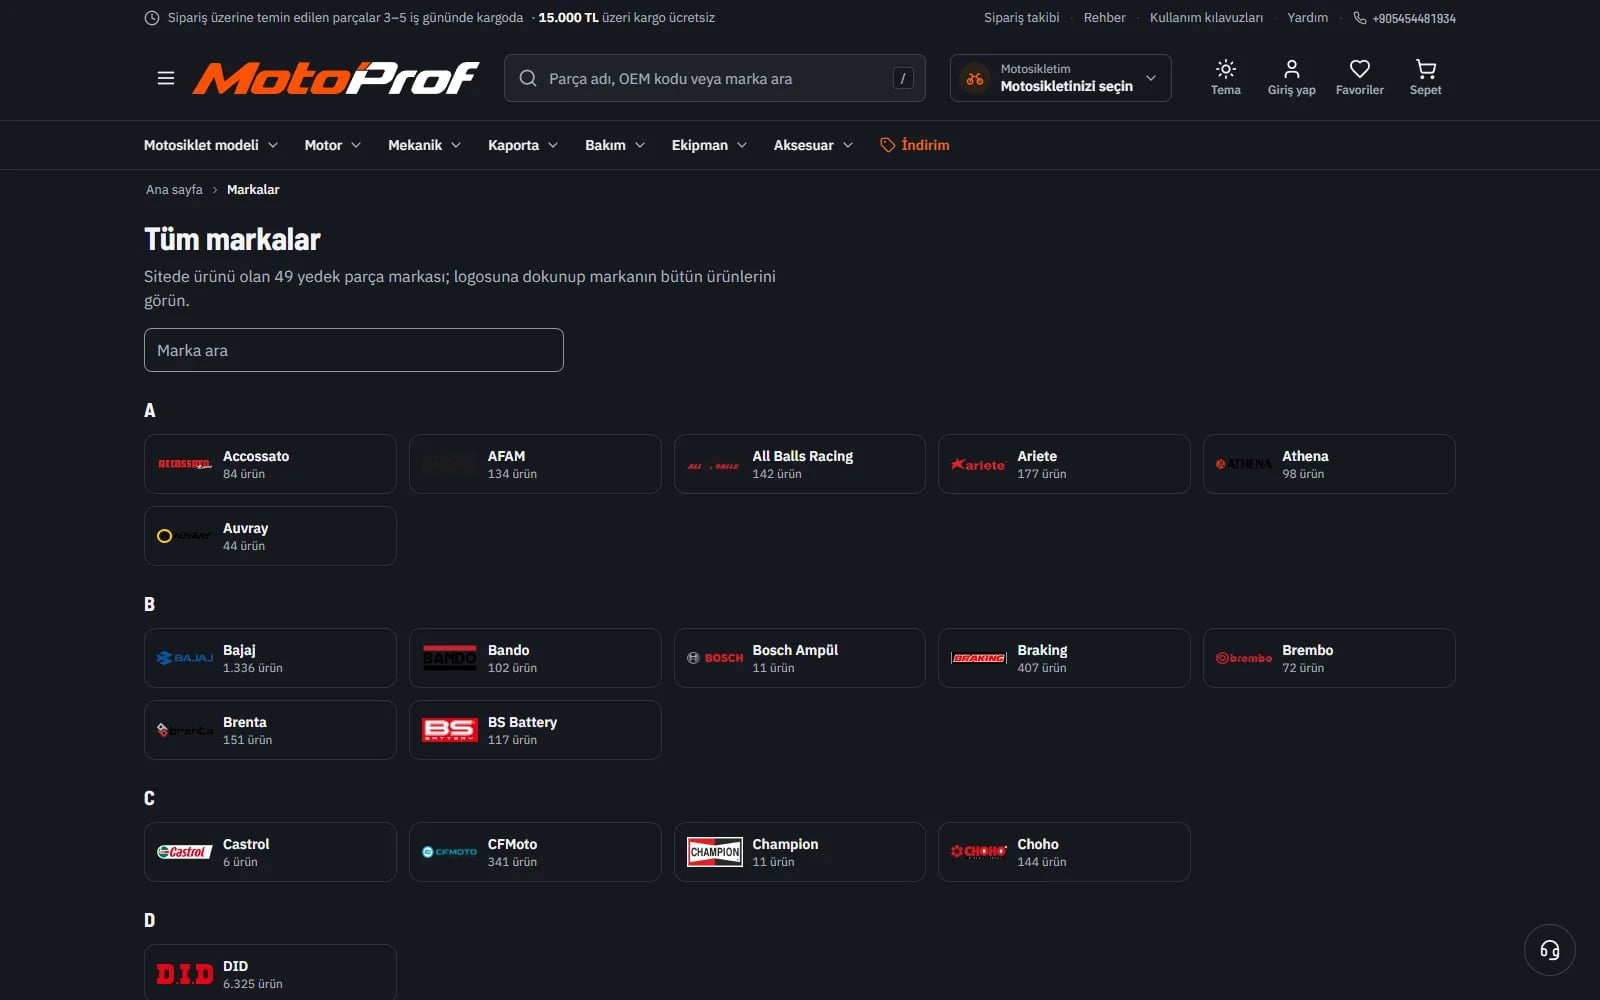Open the Auvray brand card

(x=270, y=536)
